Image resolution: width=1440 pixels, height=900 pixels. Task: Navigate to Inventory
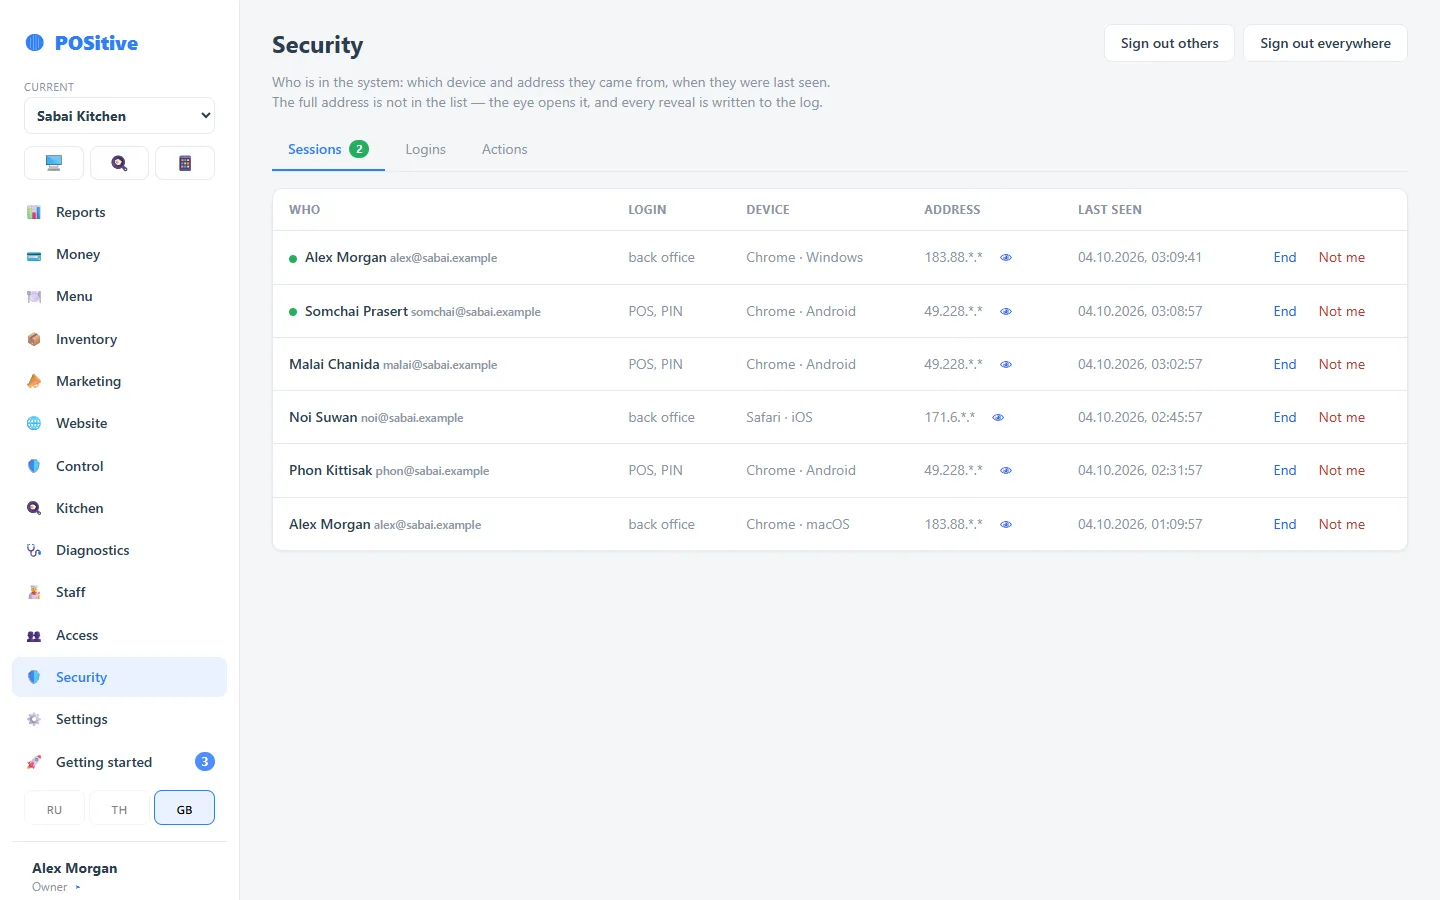[x=119, y=339]
